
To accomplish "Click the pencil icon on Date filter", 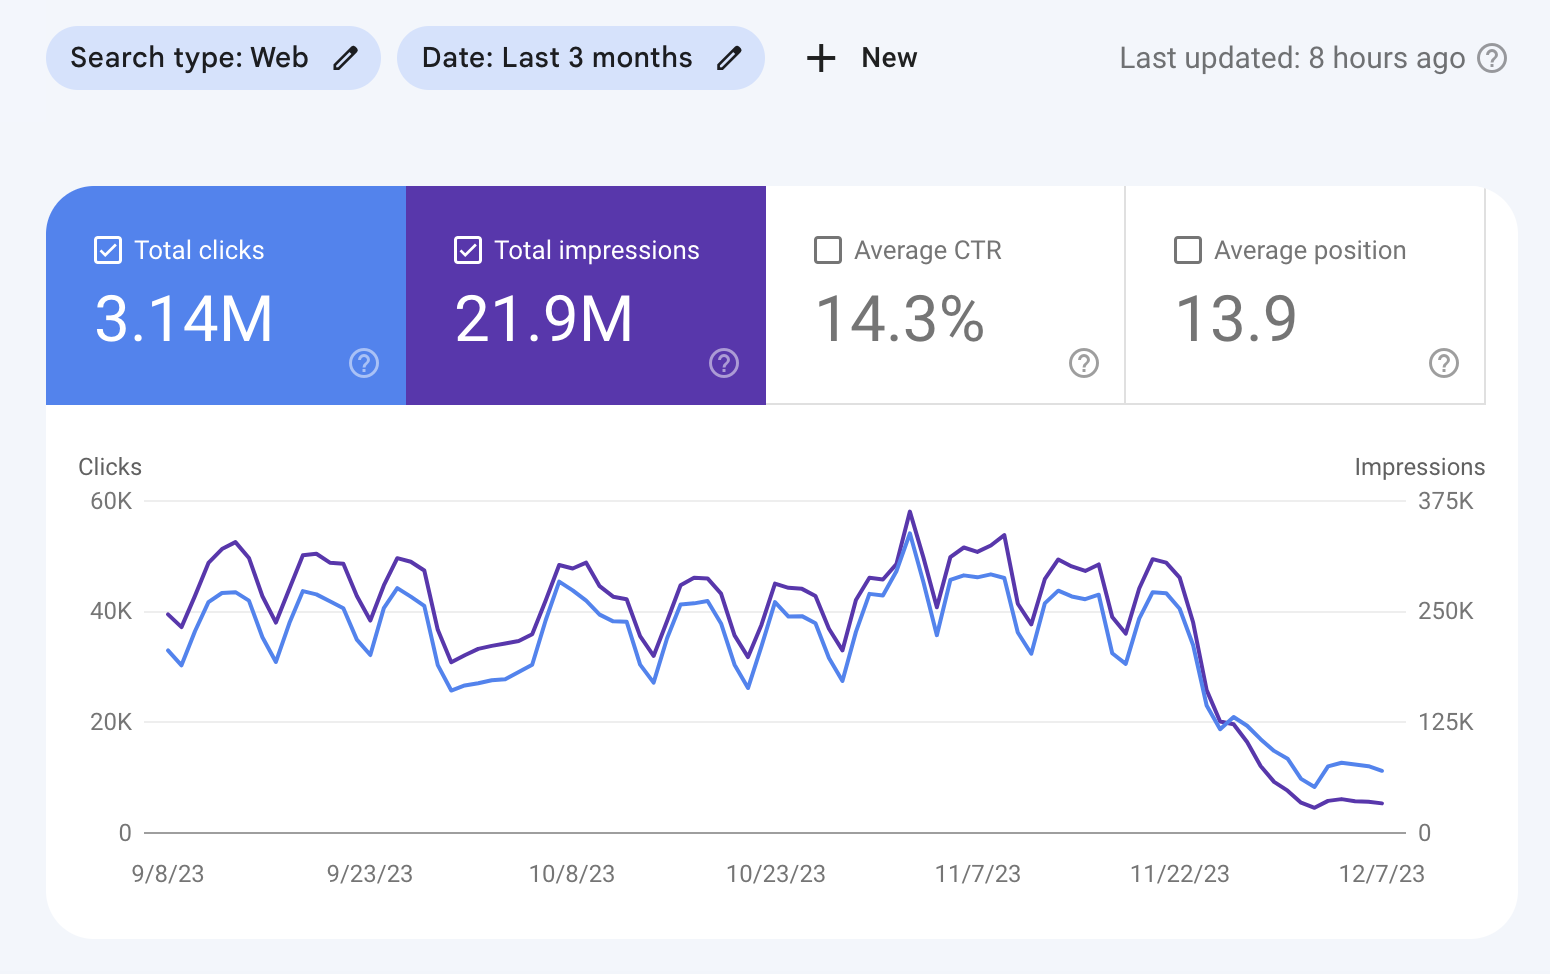I will [729, 58].
